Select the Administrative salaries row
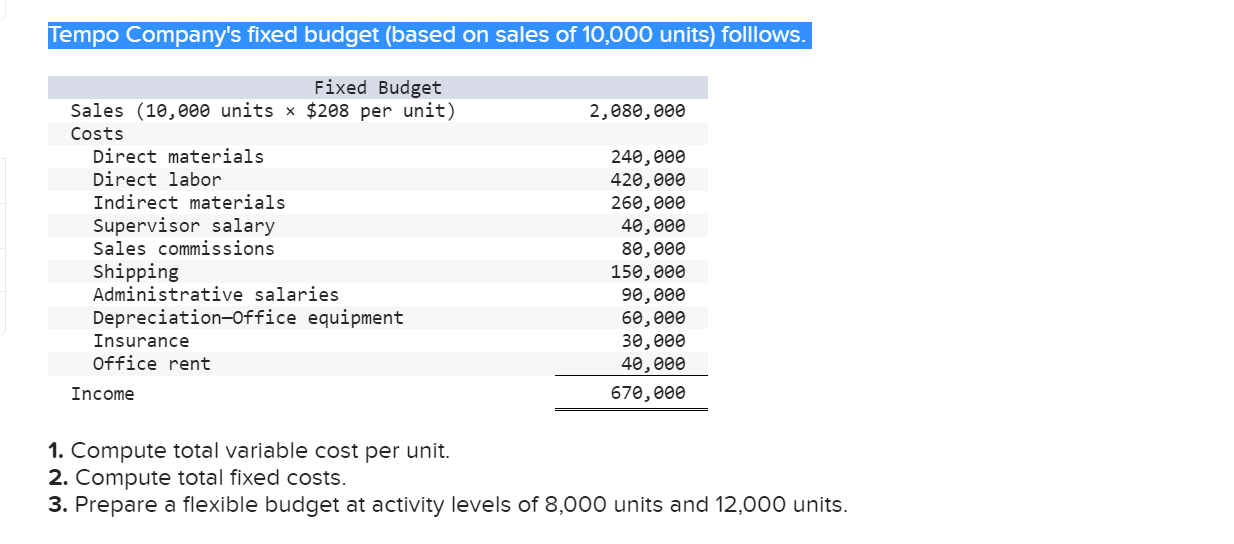Viewport: 1234px width, 544px height. tap(378, 295)
